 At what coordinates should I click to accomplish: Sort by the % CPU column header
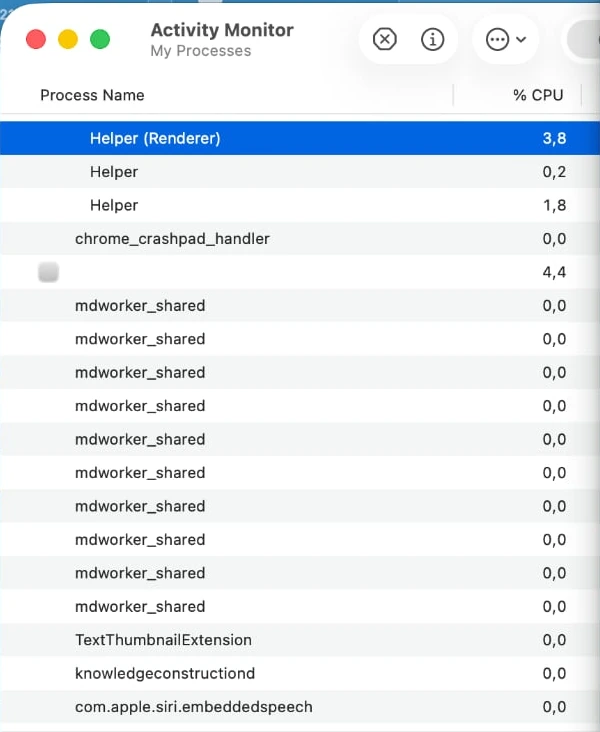click(x=538, y=95)
